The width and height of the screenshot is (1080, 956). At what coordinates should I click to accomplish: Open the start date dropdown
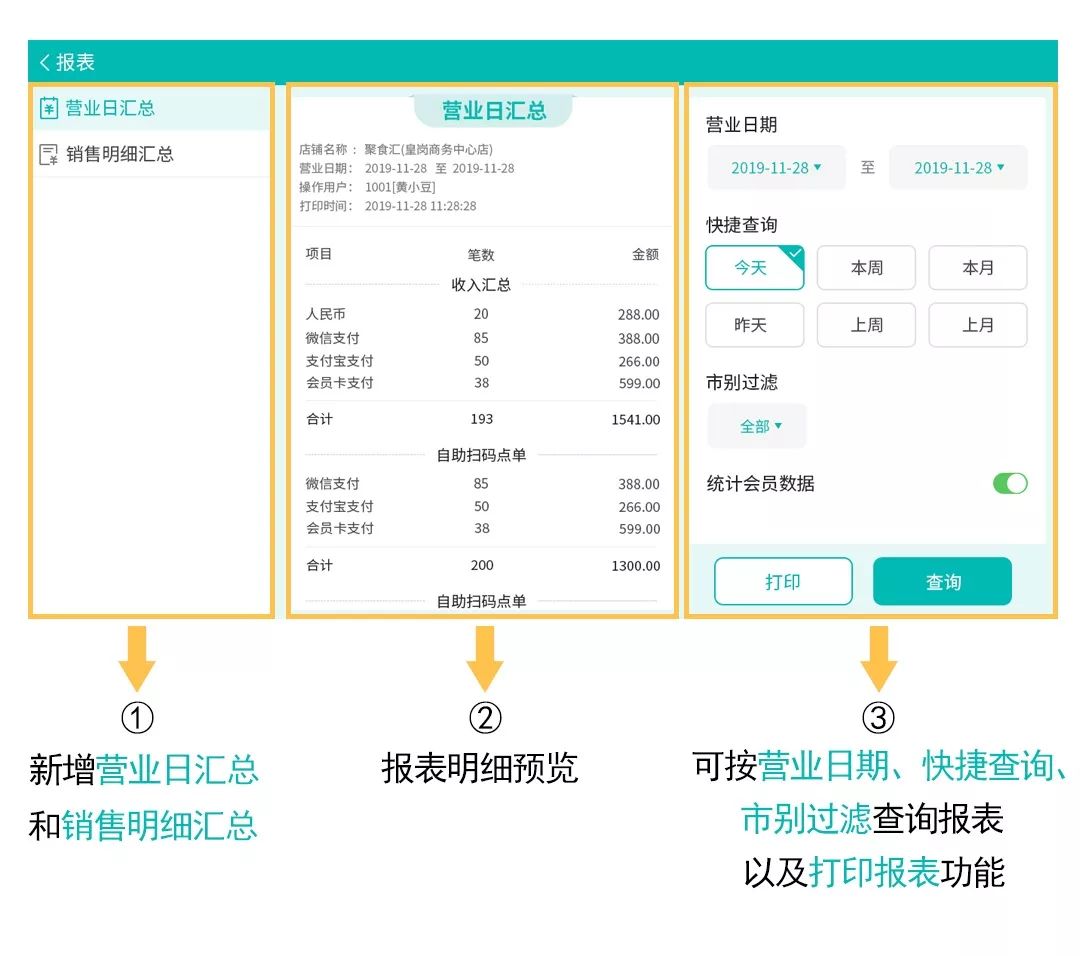click(776, 168)
